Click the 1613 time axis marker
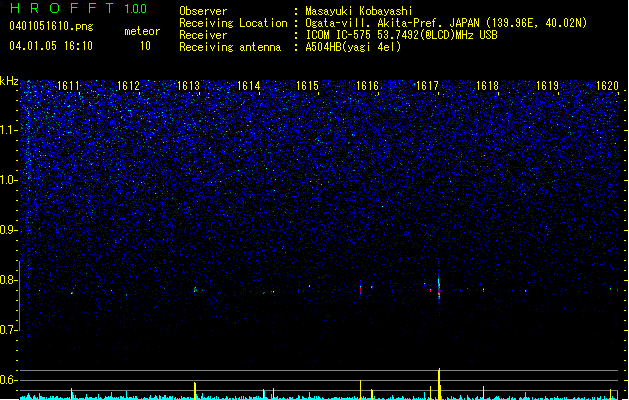 (x=188, y=86)
